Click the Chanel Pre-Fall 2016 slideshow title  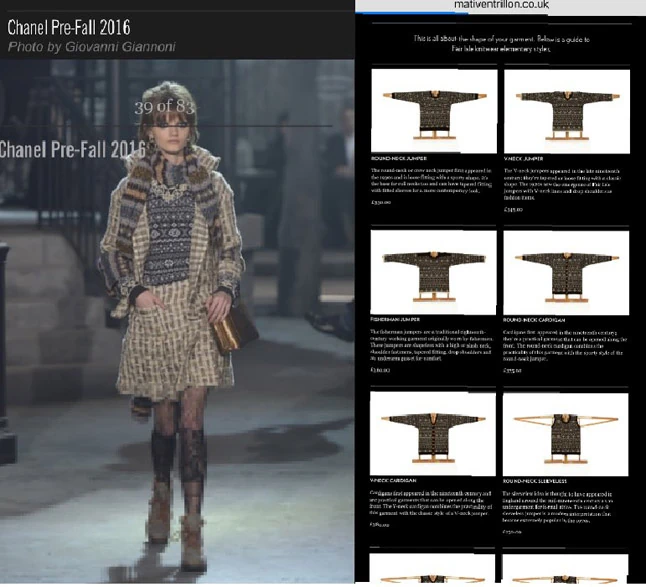[68, 27]
